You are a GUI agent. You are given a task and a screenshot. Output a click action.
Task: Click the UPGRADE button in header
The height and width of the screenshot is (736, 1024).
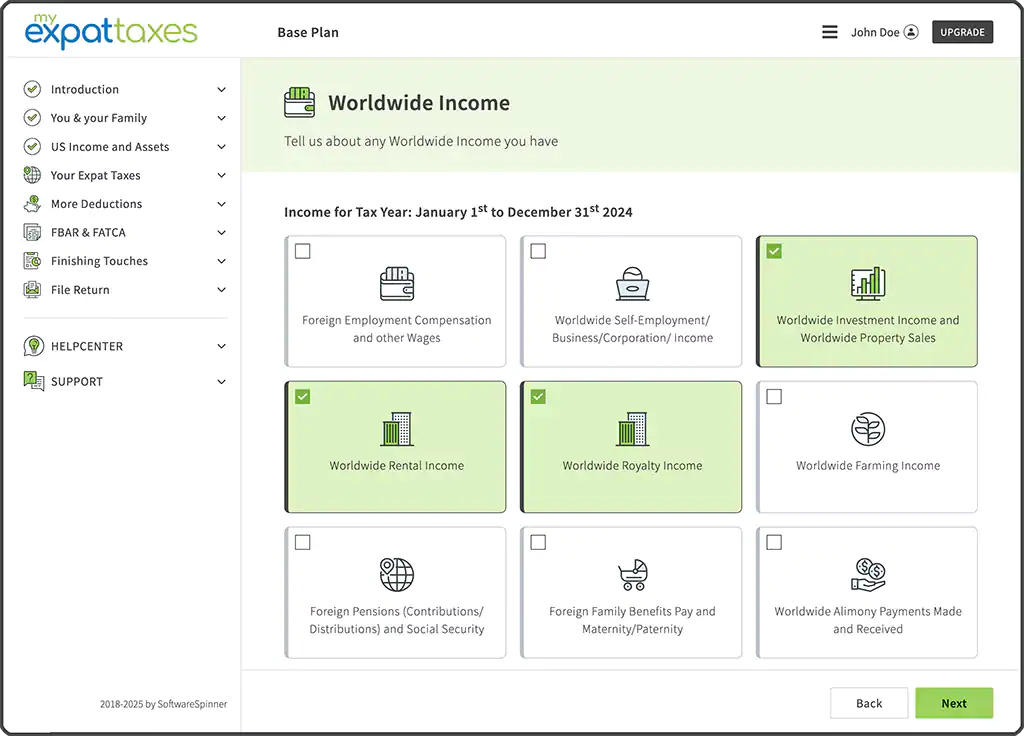[962, 32]
